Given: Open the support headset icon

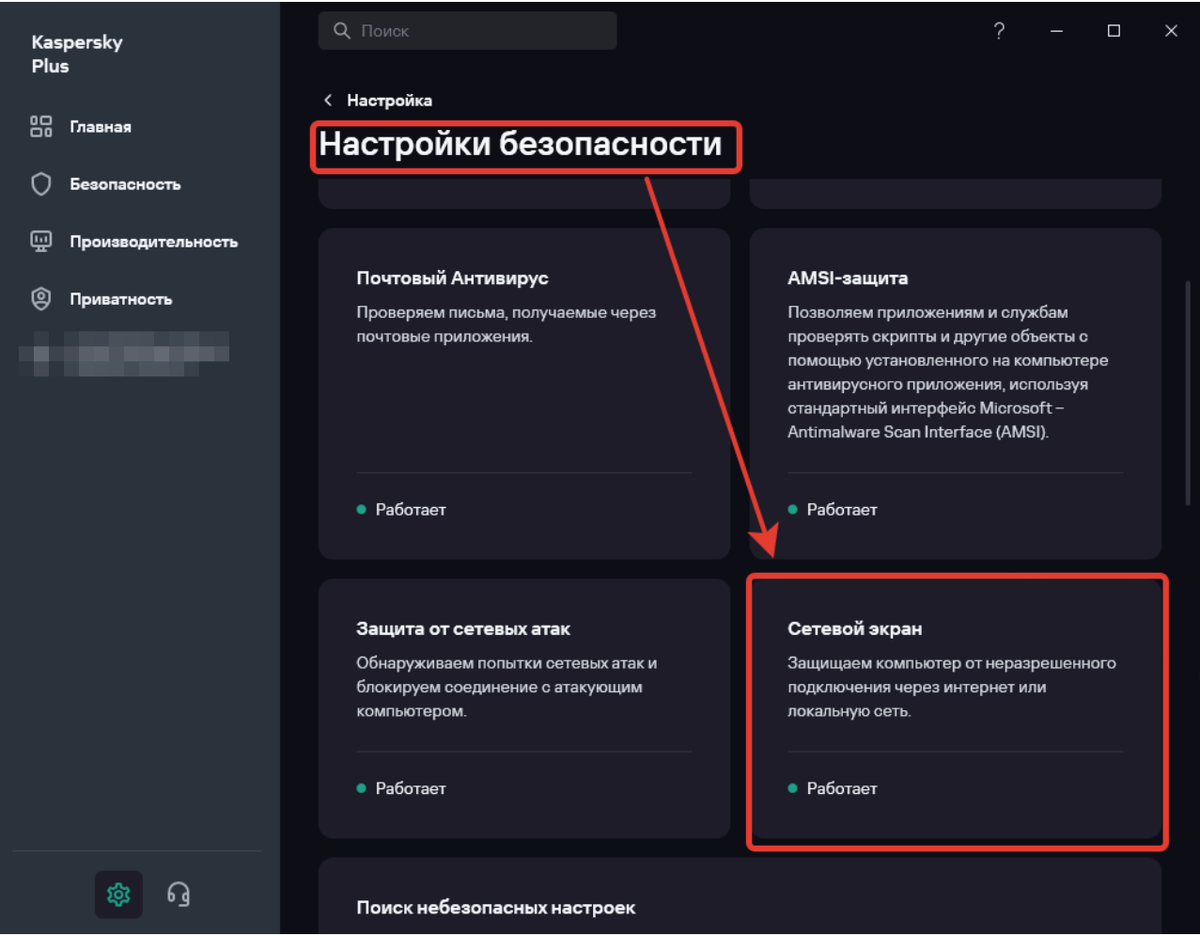Looking at the screenshot, I should (x=179, y=894).
